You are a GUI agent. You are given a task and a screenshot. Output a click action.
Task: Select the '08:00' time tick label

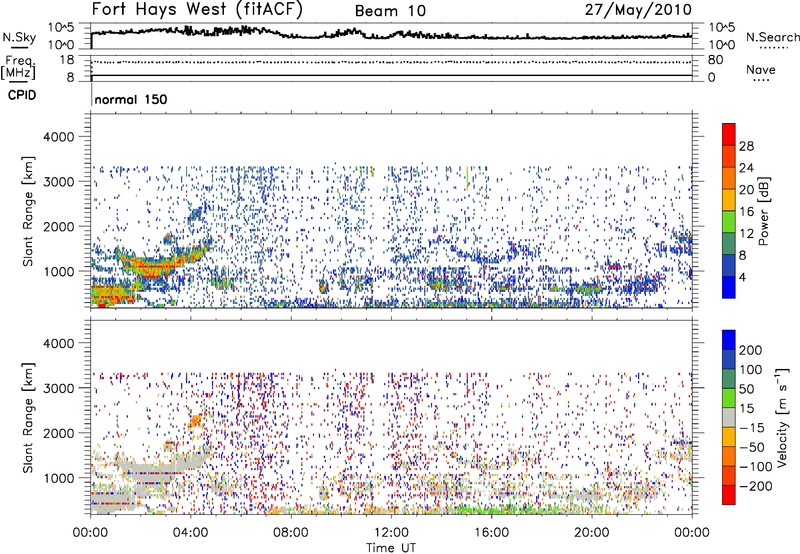point(291,533)
